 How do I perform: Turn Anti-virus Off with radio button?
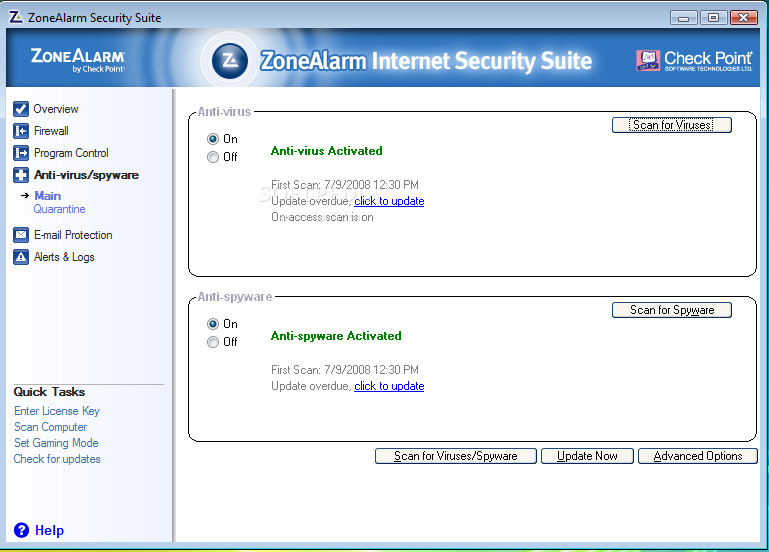click(212, 157)
